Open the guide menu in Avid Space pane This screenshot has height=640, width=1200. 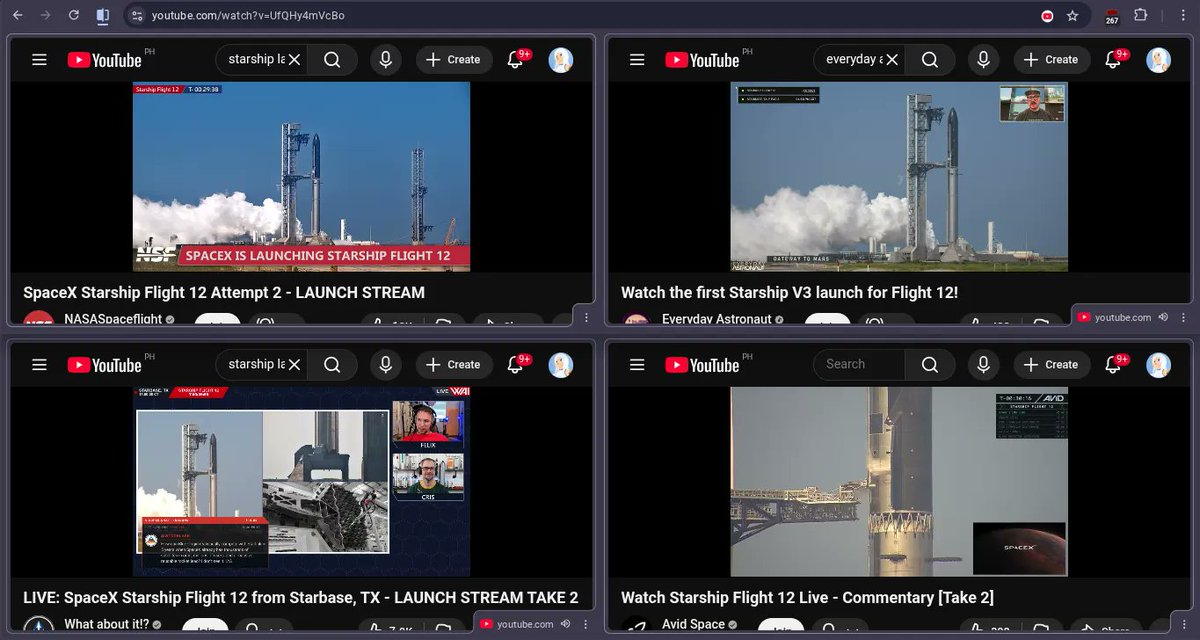637,365
